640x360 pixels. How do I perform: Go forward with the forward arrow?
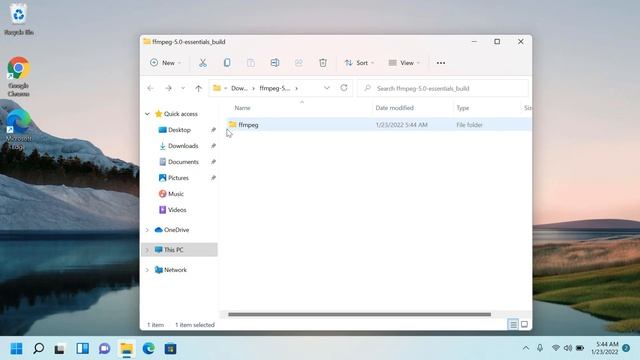[168, 88]
